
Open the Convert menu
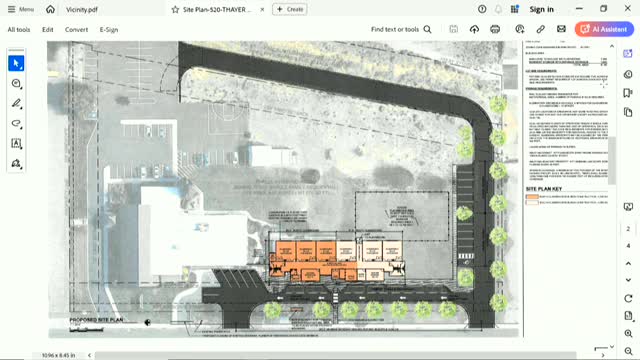pyautogui.click(x=76, y=29)
